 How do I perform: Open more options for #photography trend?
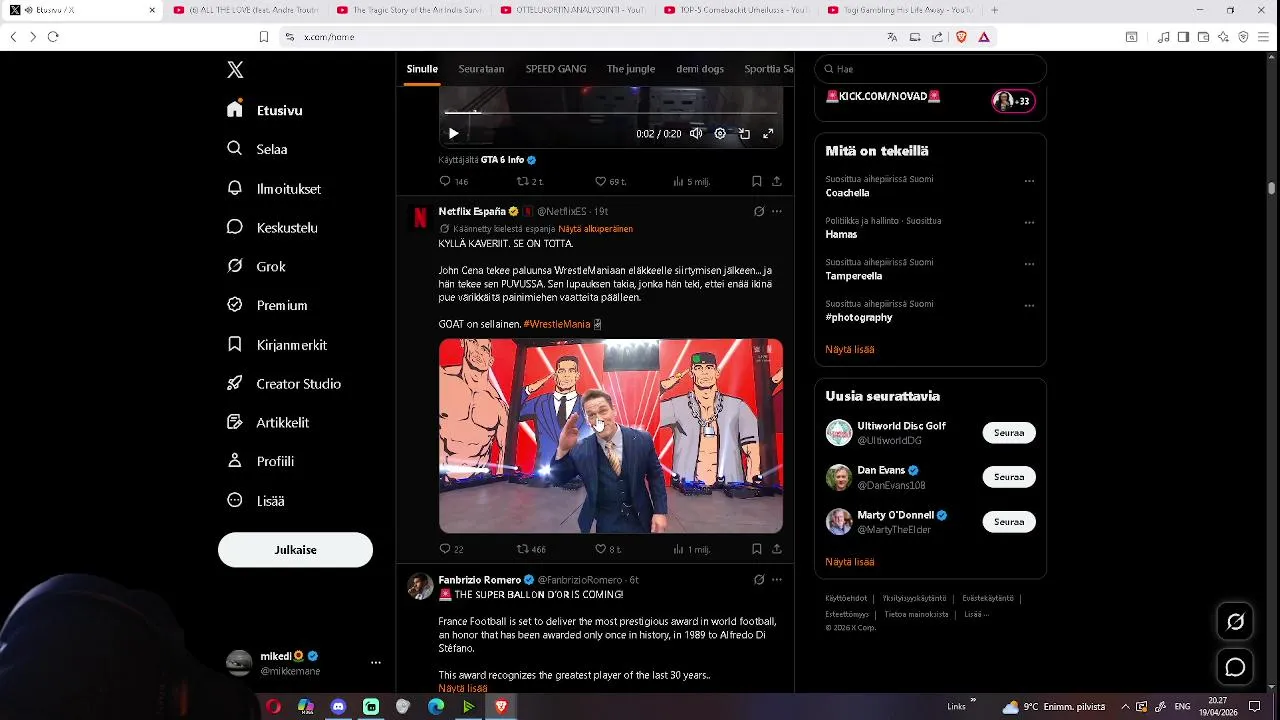coord(1029,306)
